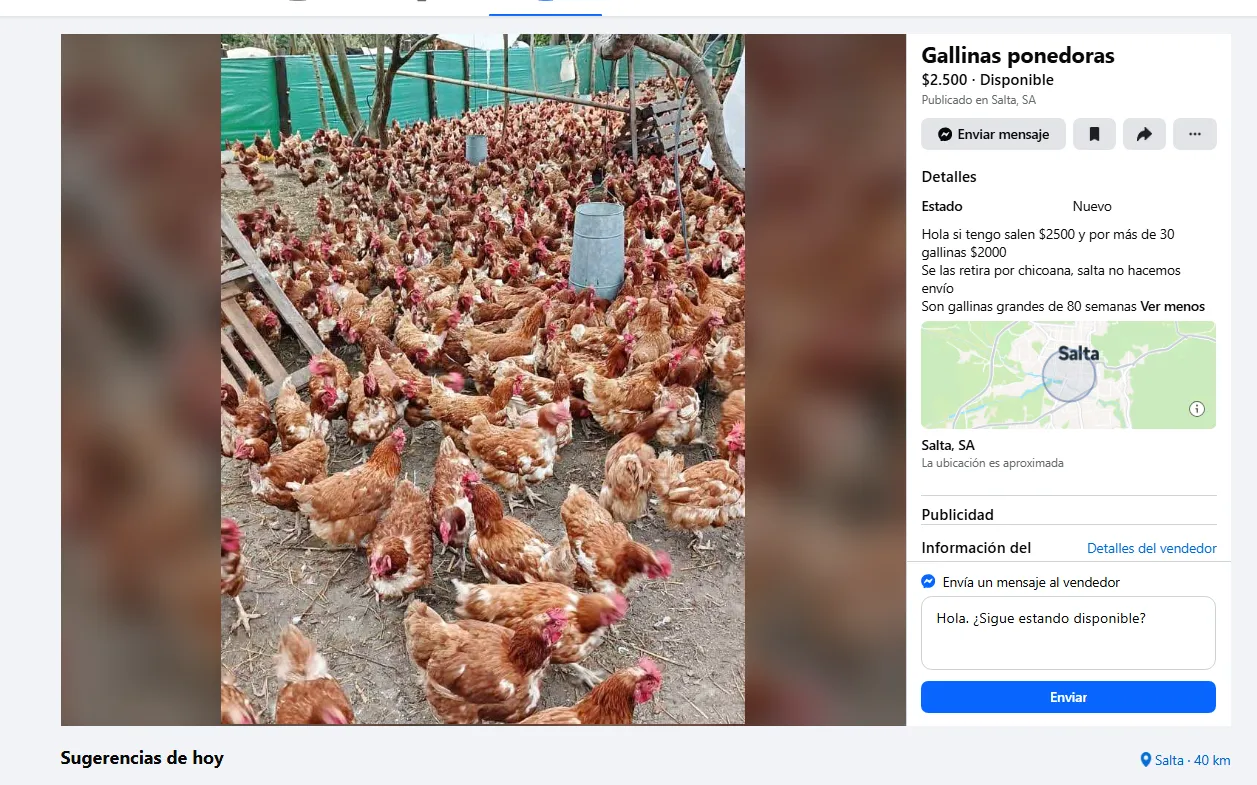Click the location pin beside Salta · 40 km
Screen dimensions: 1257x785
(1147, 760)
